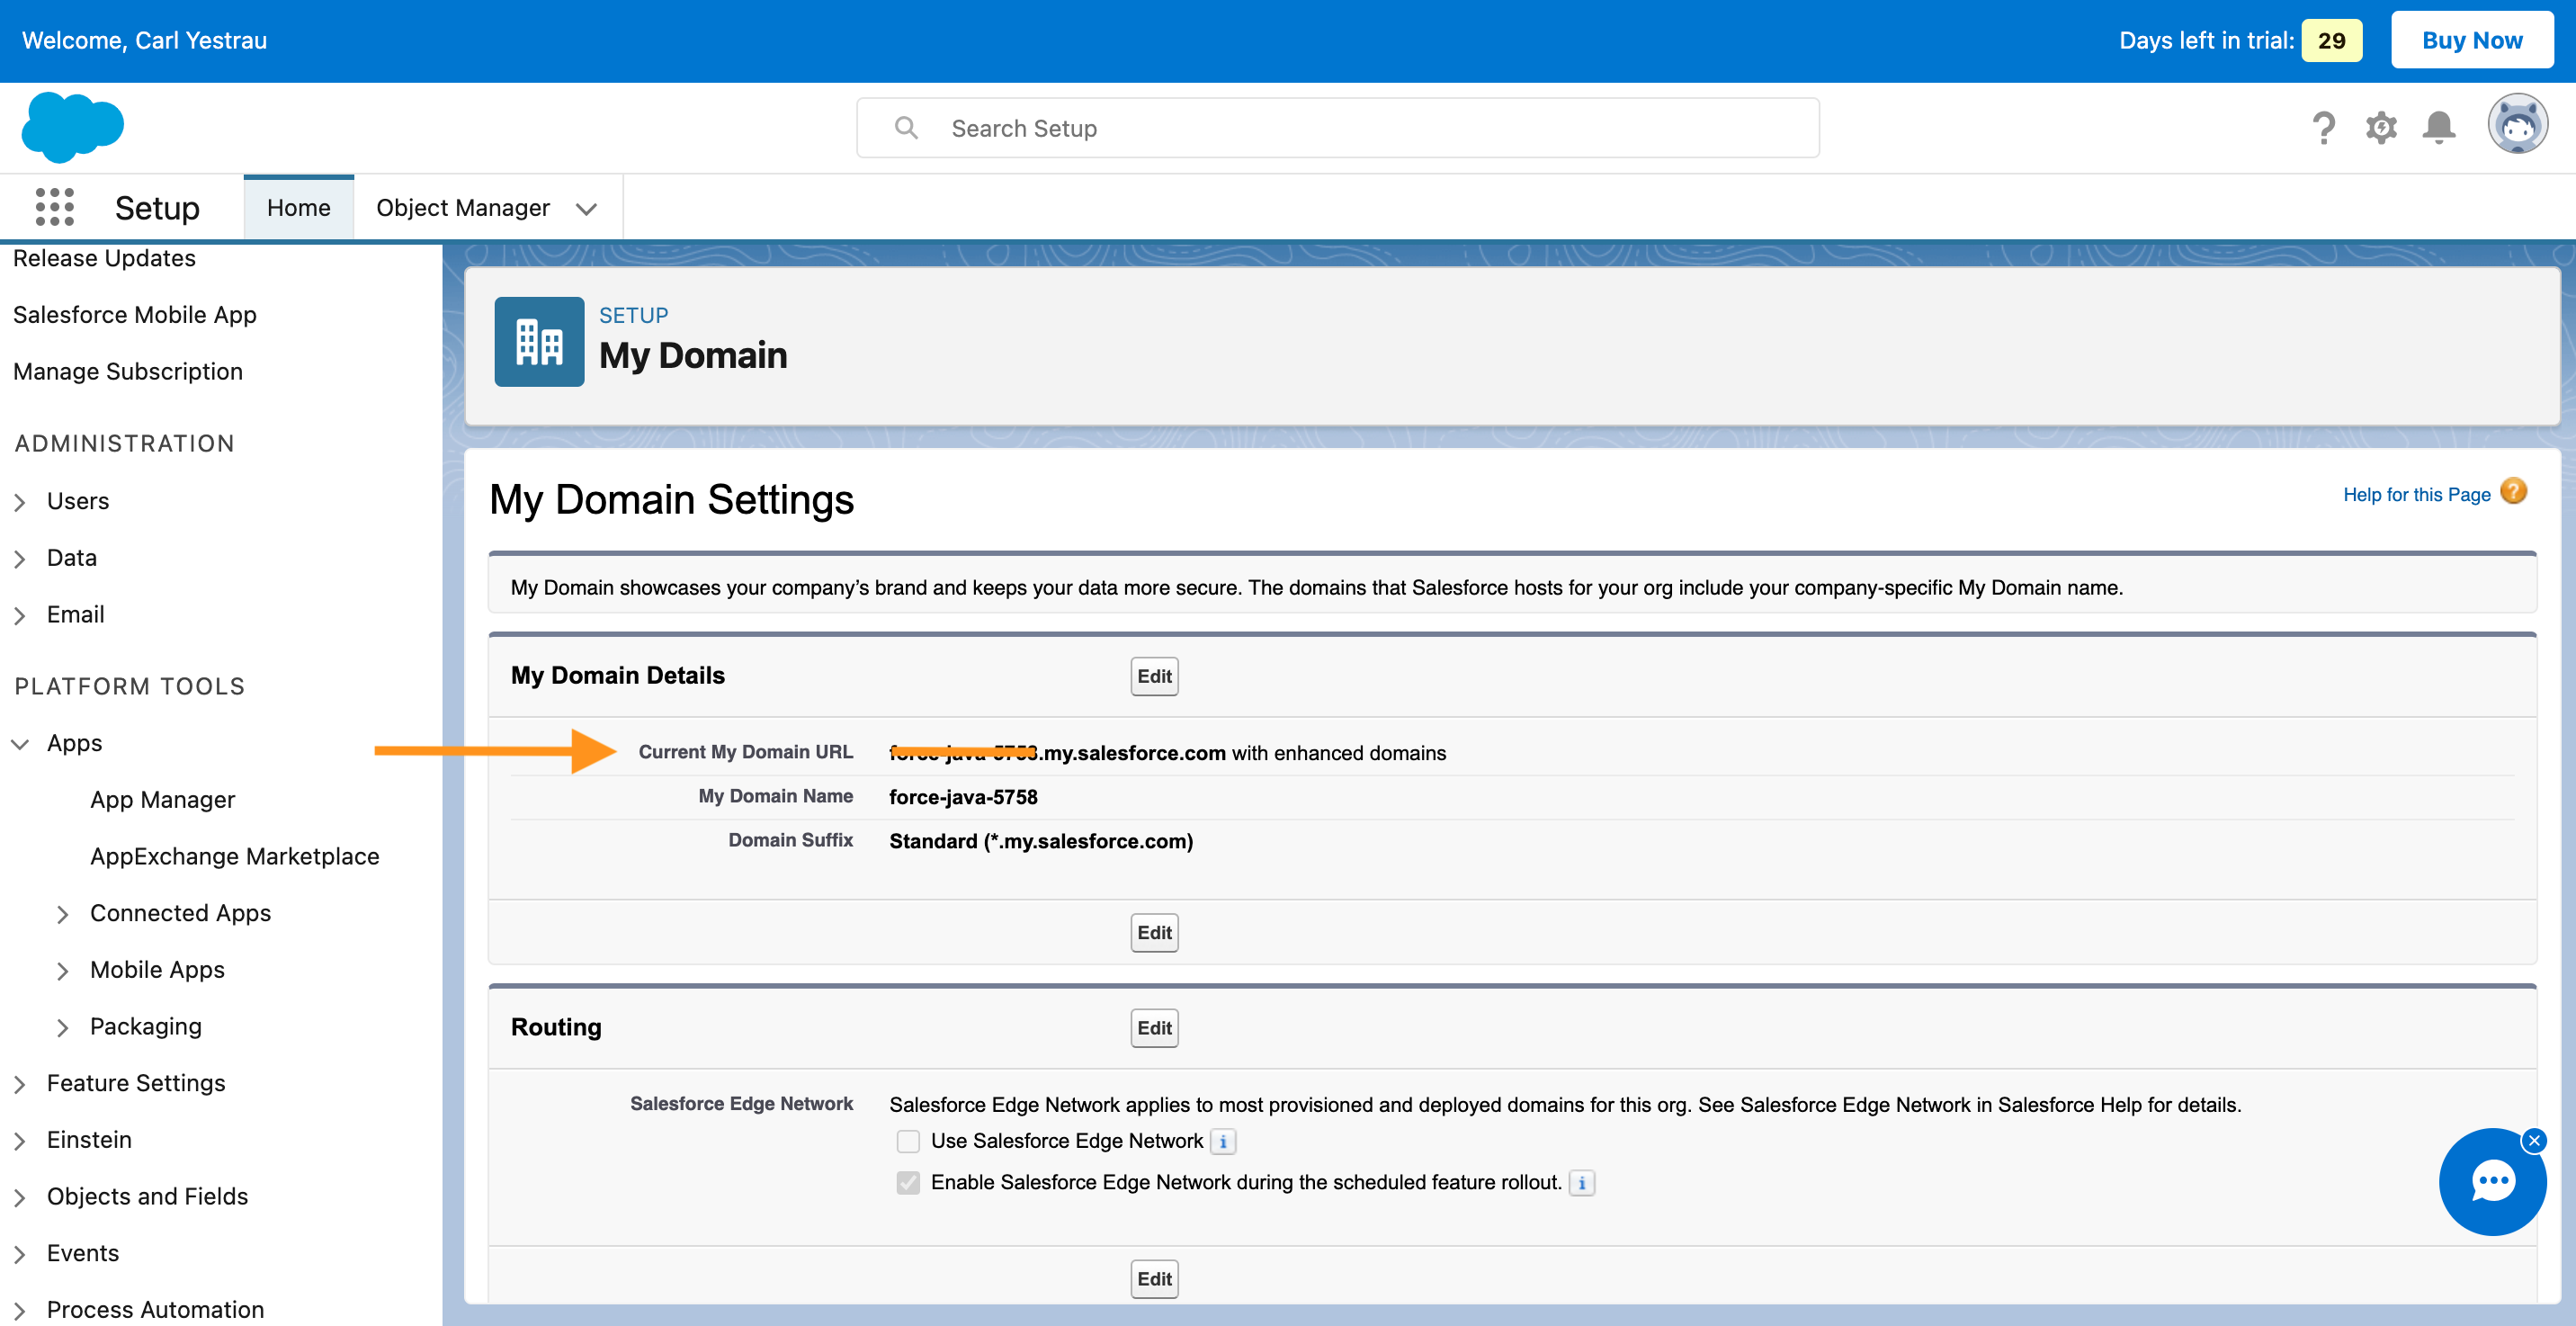Click bottom Edit under Edge Network options

[x=1154, y=1279]
